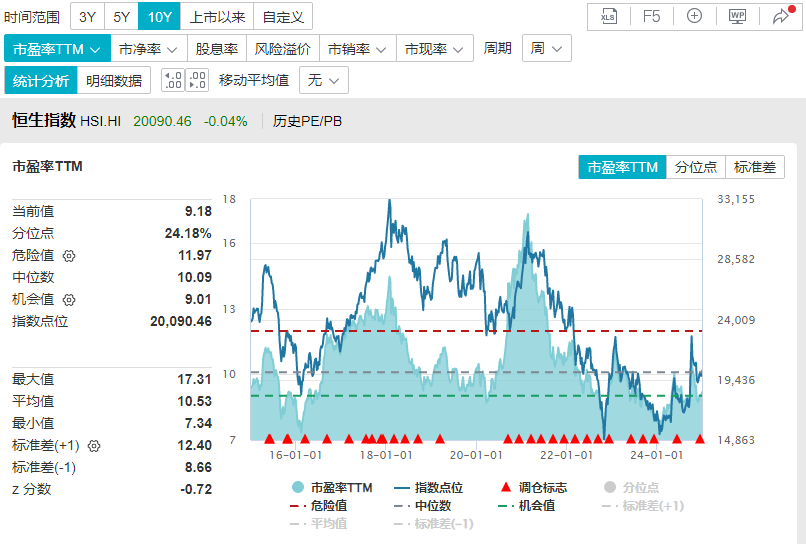Open the 明细数据 tab

point(114,81)
